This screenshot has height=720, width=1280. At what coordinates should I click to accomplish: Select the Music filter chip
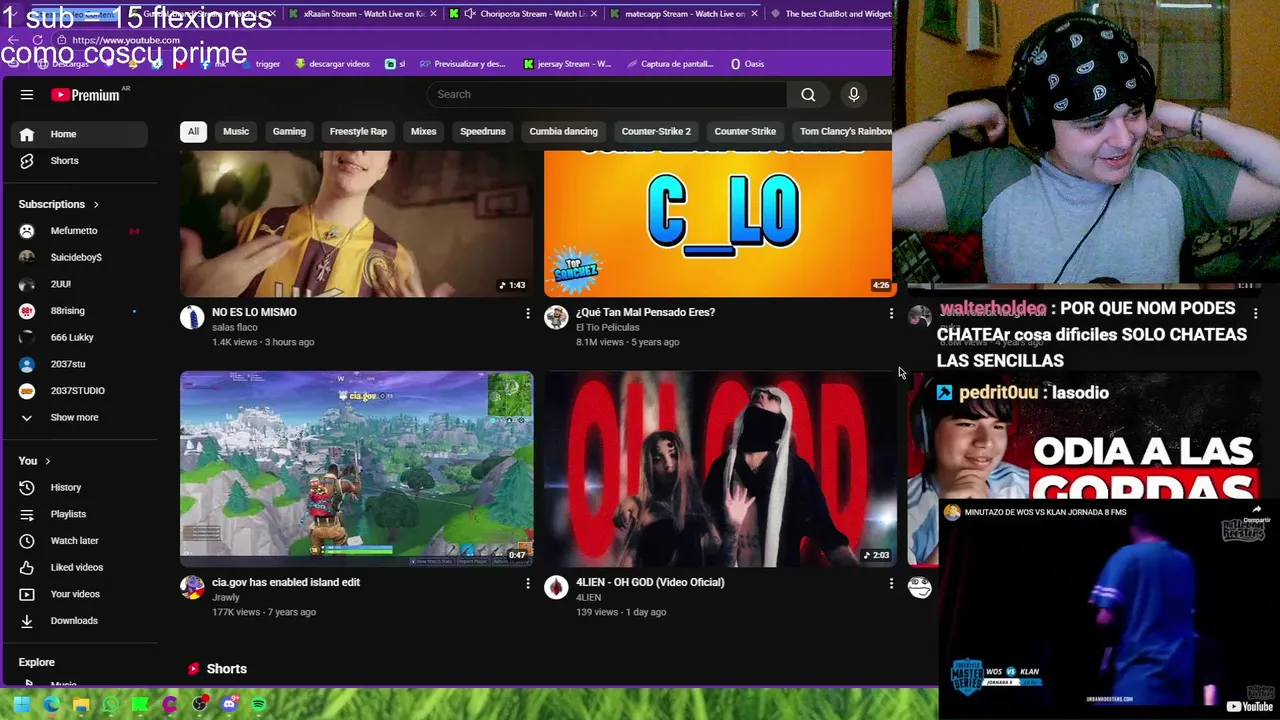(236, 132)
